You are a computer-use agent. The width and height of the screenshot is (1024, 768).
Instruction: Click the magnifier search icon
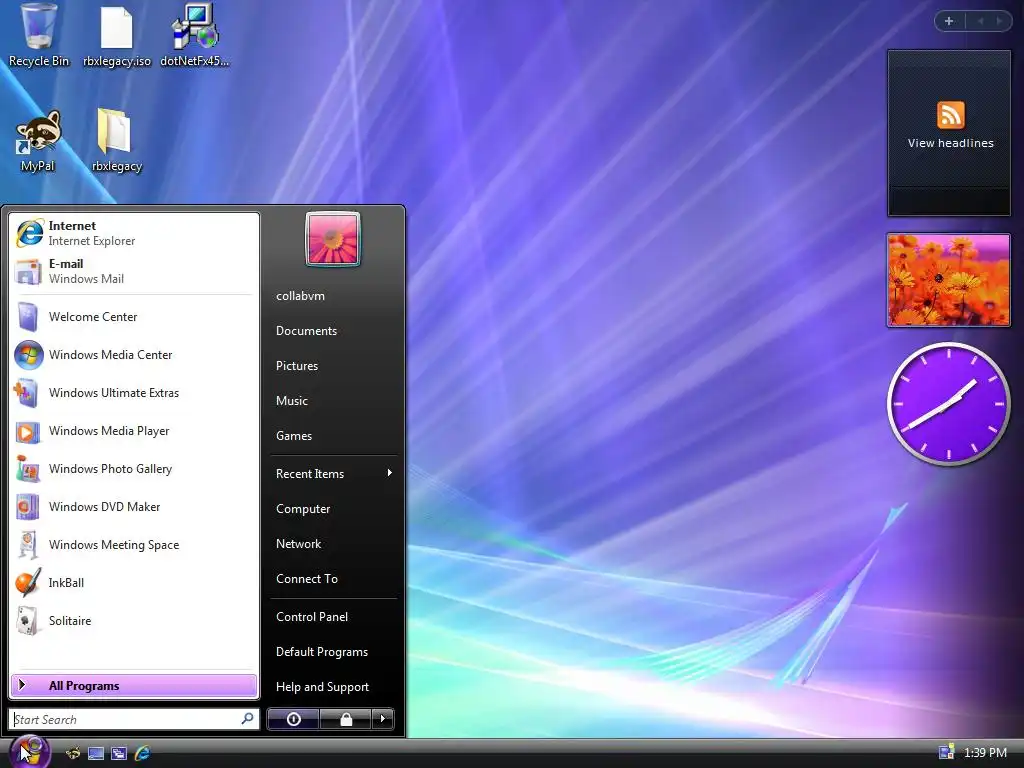pos(248,718)
